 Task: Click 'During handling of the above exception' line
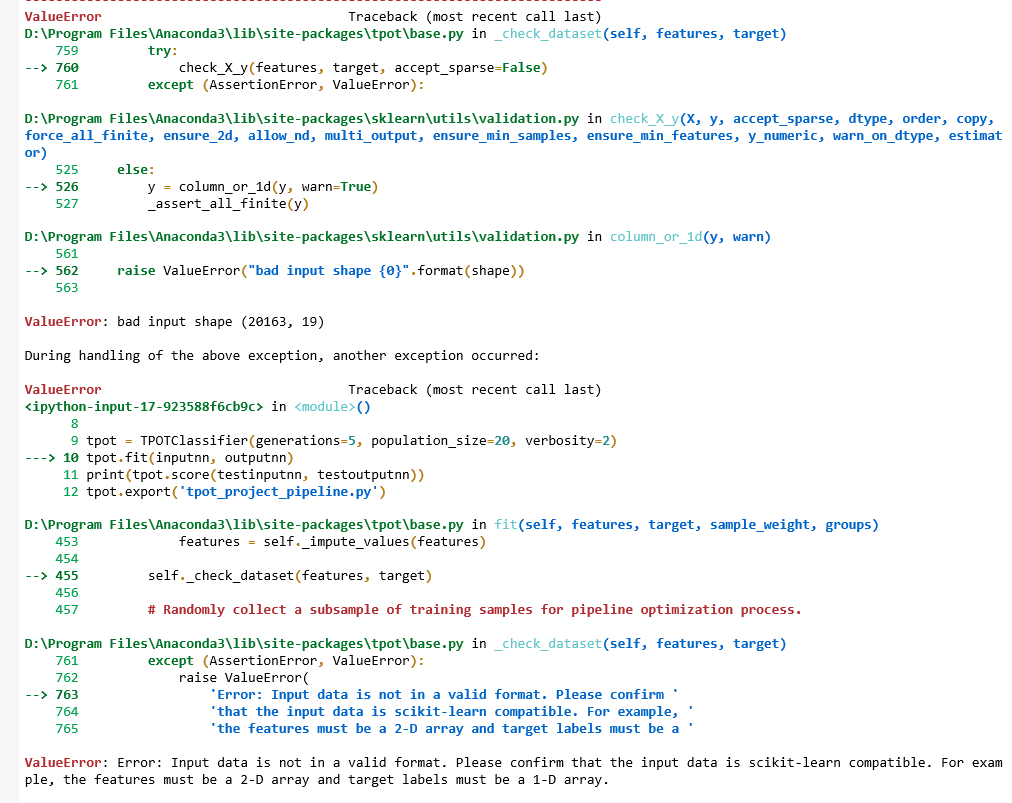click(281, 356)
